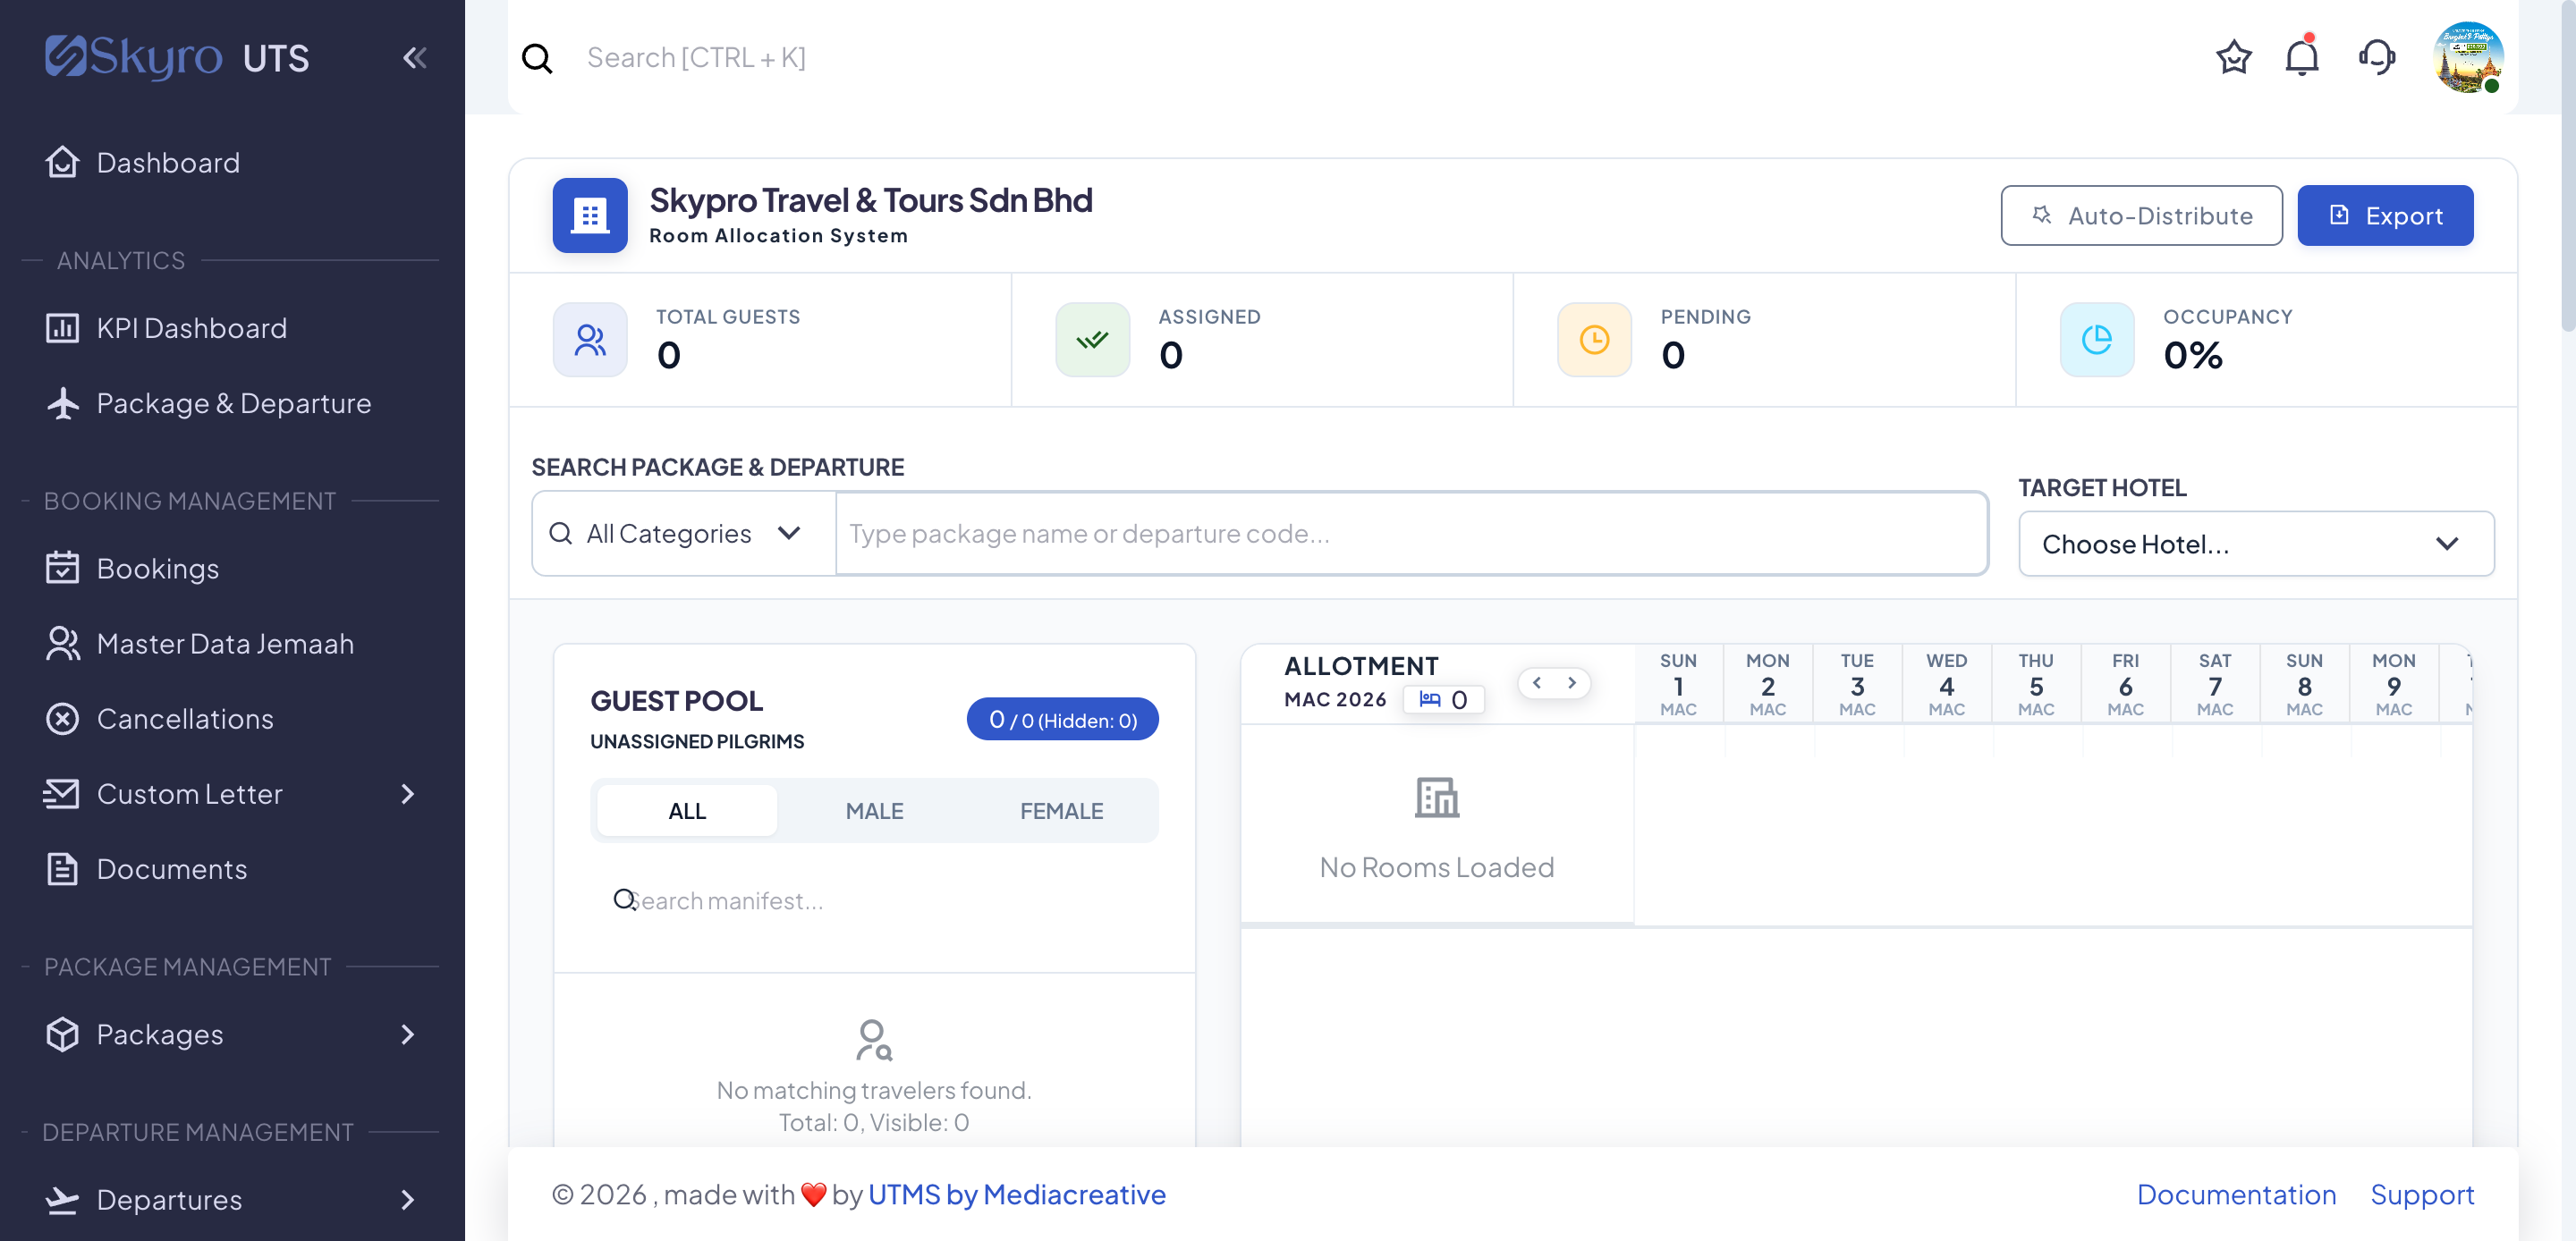This screenshot has height=1241, width=2576.
Task: Click the Skypro Travel & Tours Sdn Bhd title
Action: (870, 200)
